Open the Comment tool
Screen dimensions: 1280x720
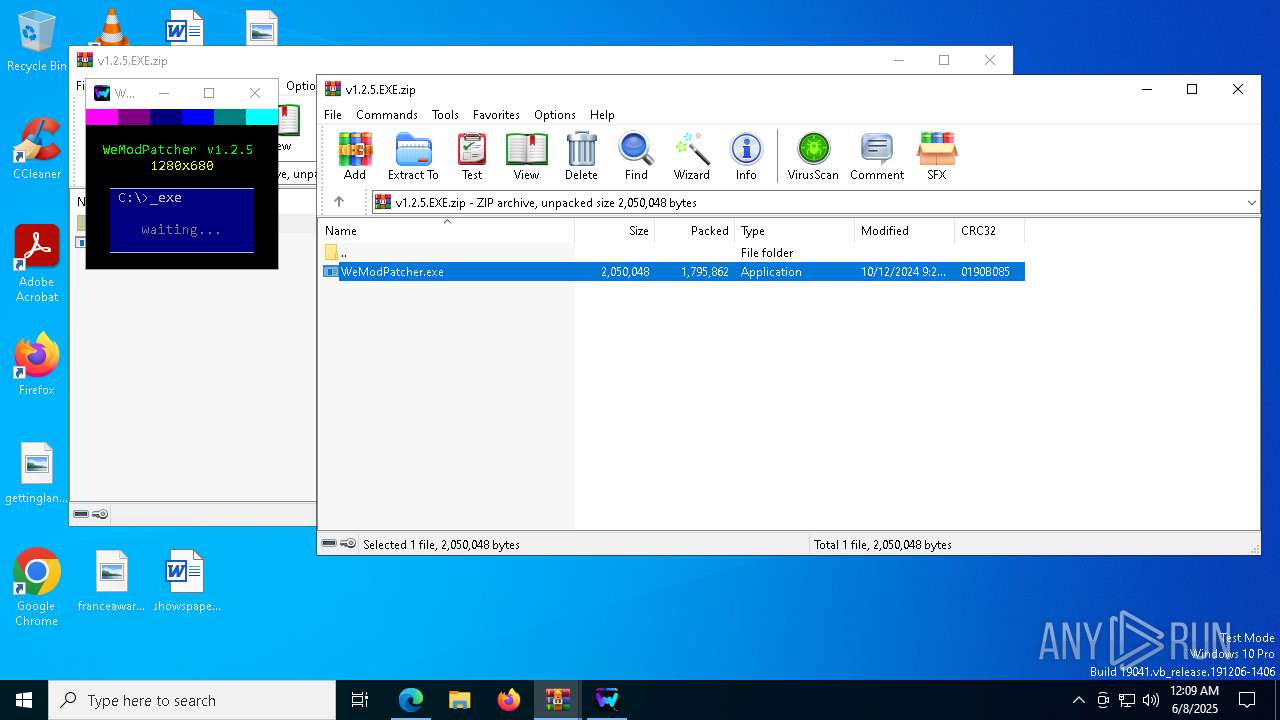tap(877, 157)
